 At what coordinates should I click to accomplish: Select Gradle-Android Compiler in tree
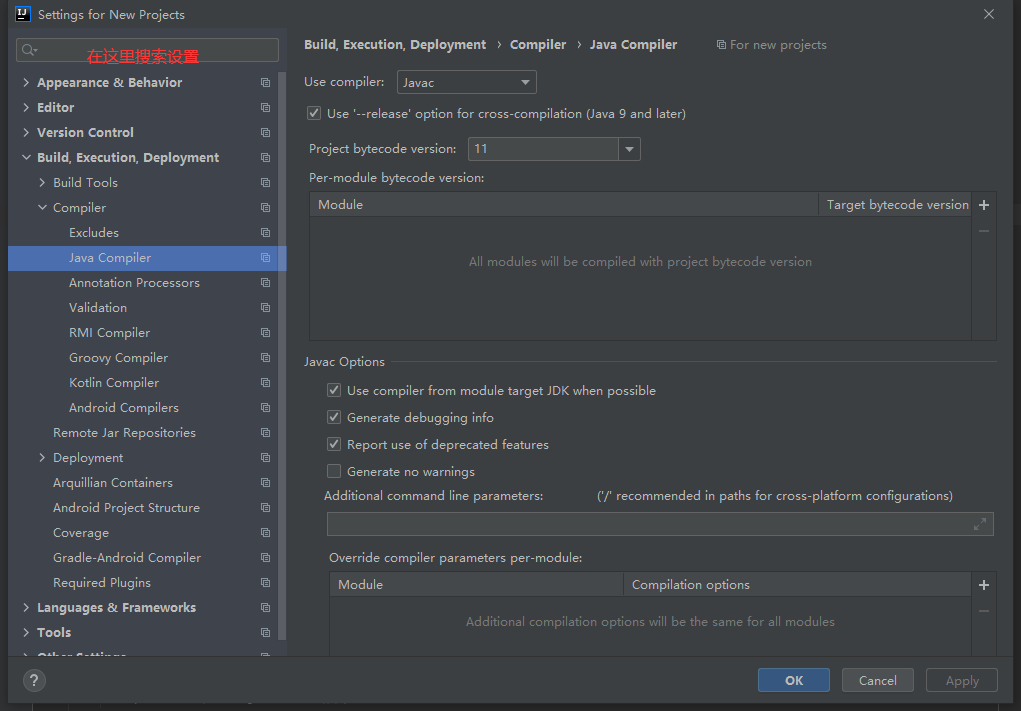click(x=127, y=558)
